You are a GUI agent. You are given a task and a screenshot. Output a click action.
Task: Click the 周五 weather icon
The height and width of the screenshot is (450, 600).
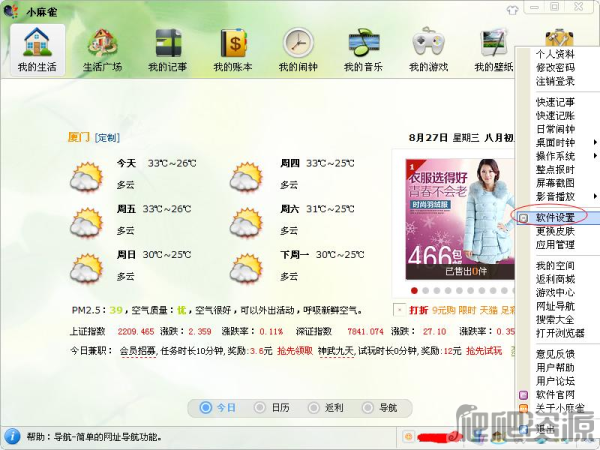pos(86,222)
